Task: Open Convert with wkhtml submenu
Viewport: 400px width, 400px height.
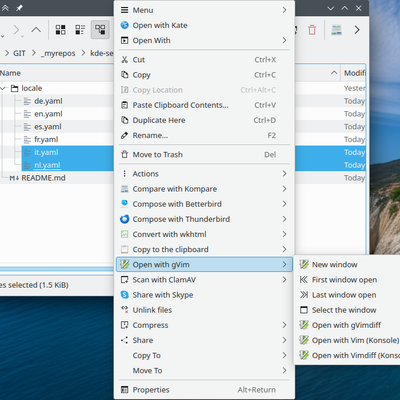Action: 204,234
